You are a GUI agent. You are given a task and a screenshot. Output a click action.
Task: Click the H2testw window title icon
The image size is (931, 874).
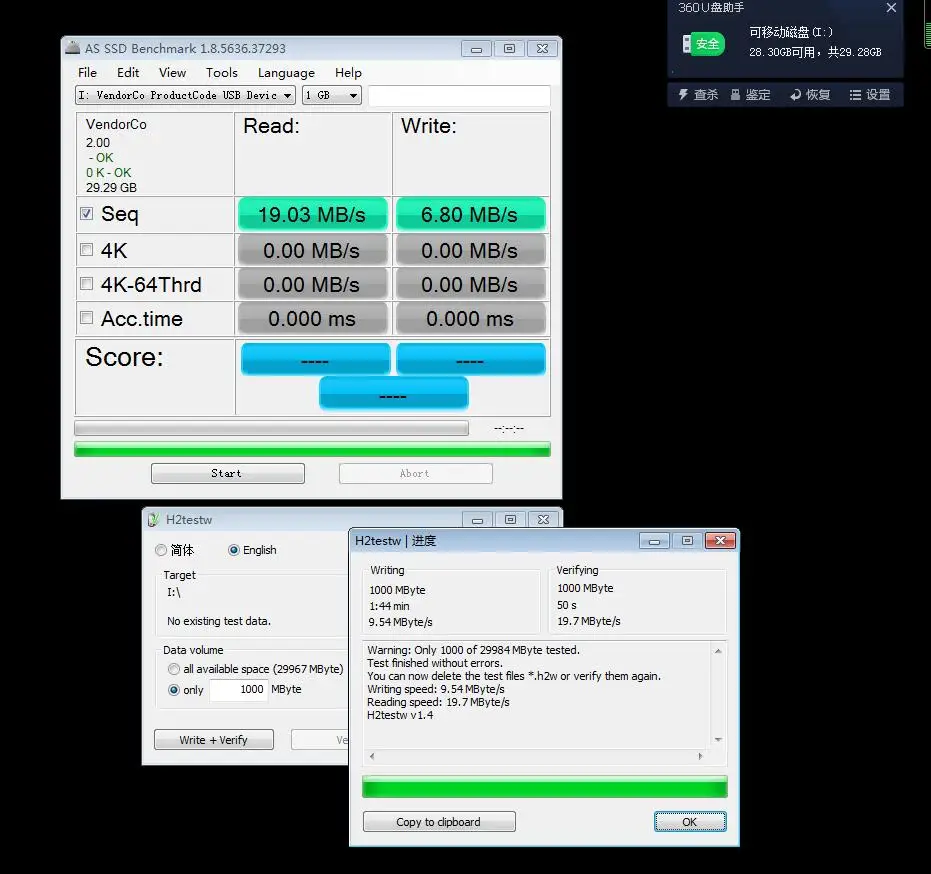pyautogui.click(x=154, y=520)
